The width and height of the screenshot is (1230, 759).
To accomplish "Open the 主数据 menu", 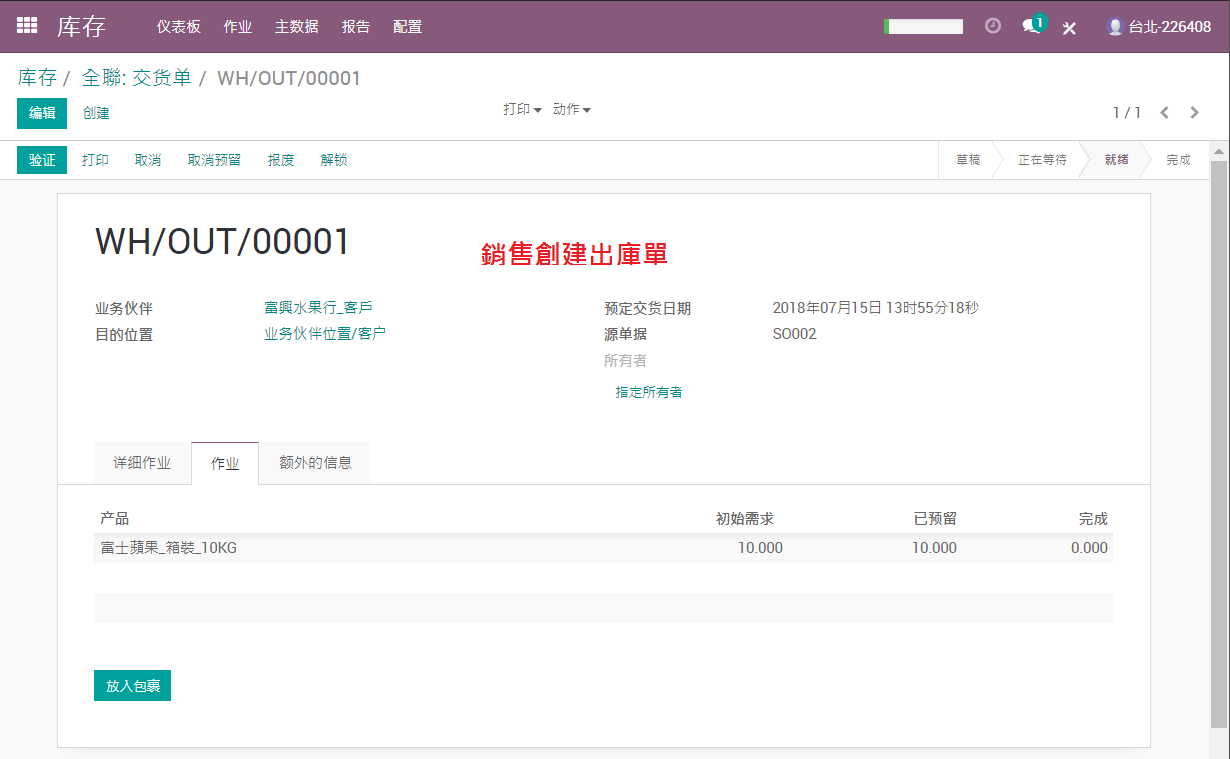I will pyautogui.click(x=297, y=27).
